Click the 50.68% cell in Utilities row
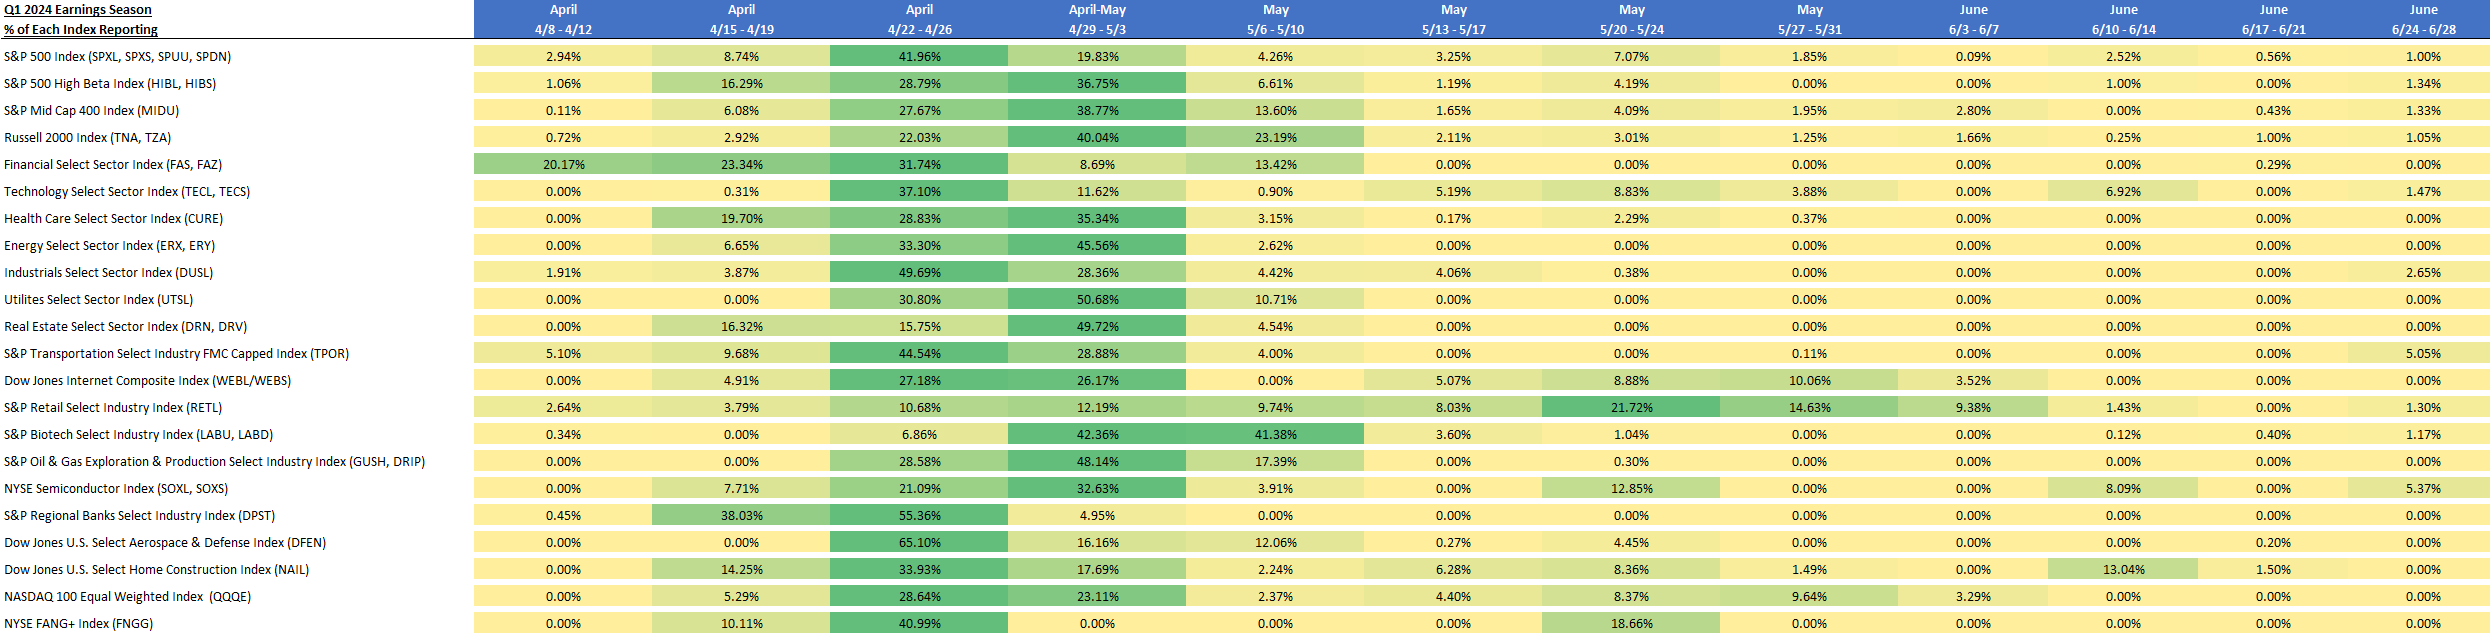 click(1097, 300)
